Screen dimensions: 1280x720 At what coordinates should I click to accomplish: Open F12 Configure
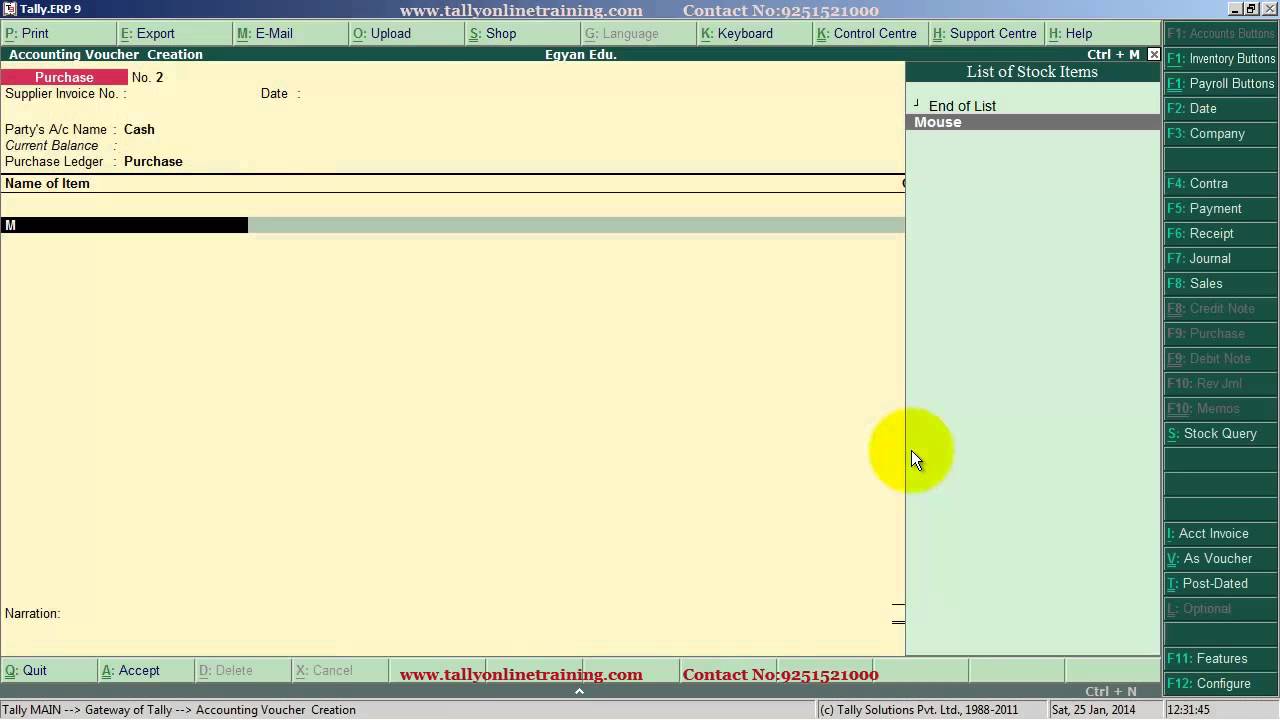tap(1221, 683)
